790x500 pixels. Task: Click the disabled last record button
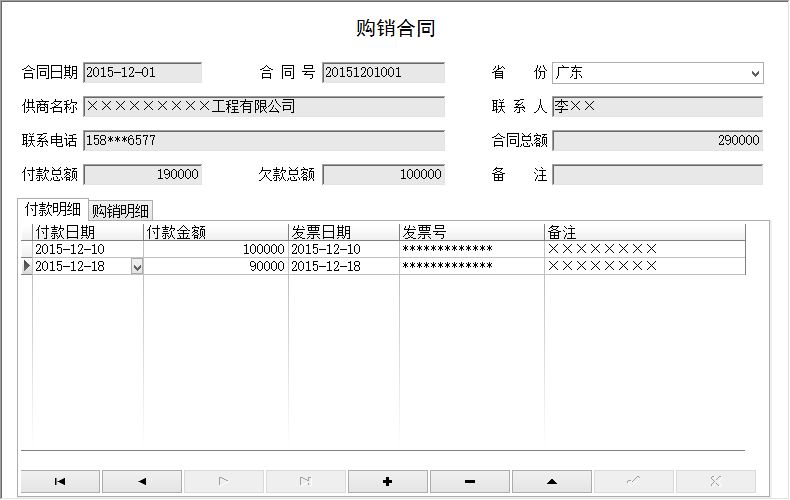point(306,482)
